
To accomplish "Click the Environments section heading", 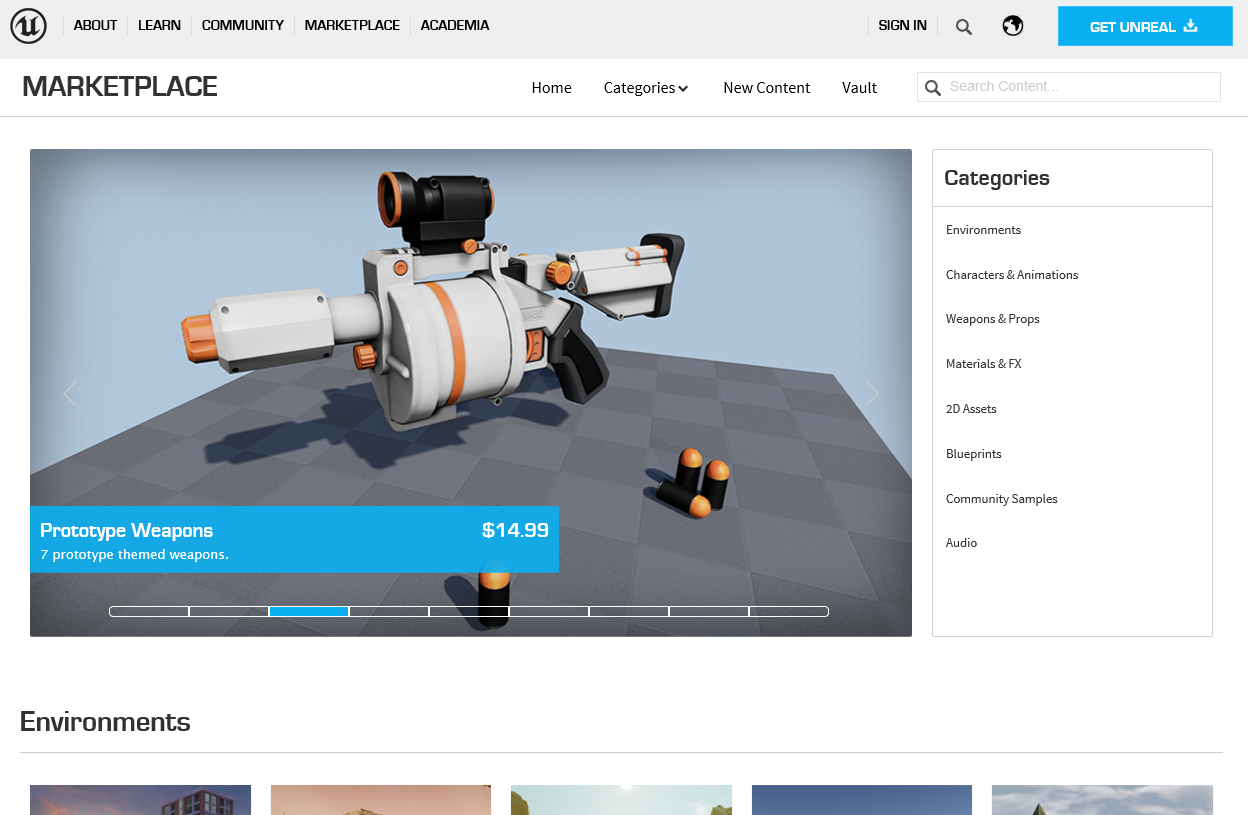I will [x=105, y=722].
